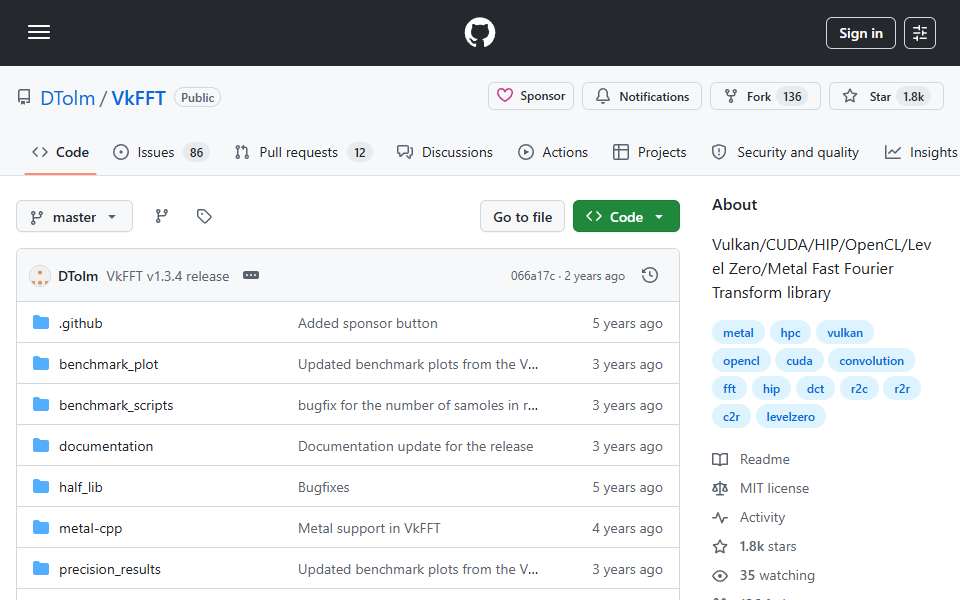This screenshot has width=960, height=600.
Task: Open Security and quality tab
Action: (786, 152)
